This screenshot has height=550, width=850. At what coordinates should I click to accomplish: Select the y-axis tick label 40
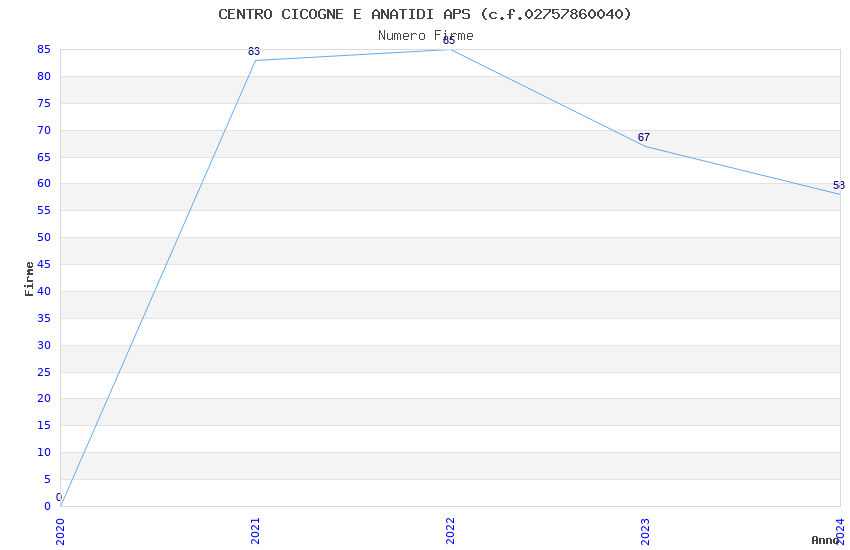[44, 291]
